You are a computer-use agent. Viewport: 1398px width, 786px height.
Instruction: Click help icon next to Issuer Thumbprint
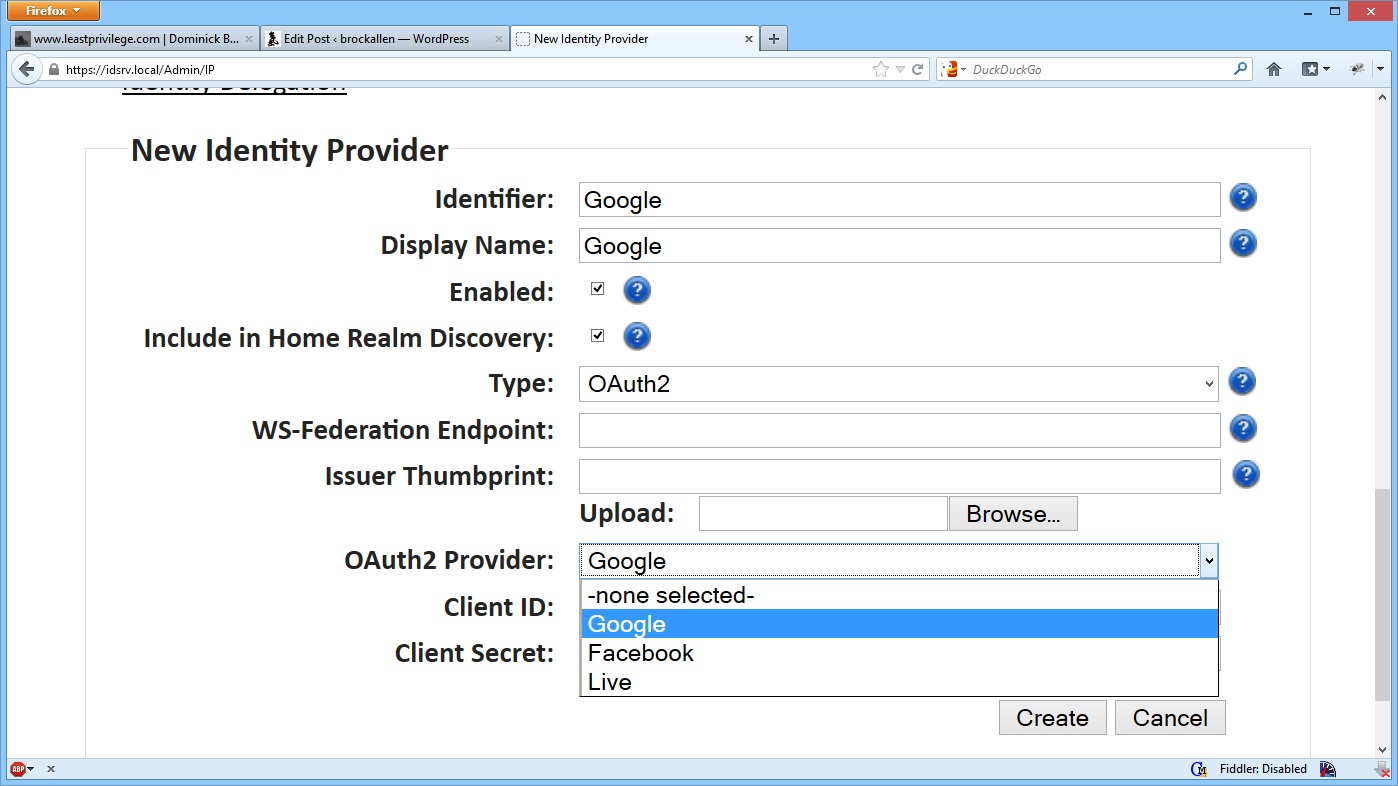(x=1245, y=475)
